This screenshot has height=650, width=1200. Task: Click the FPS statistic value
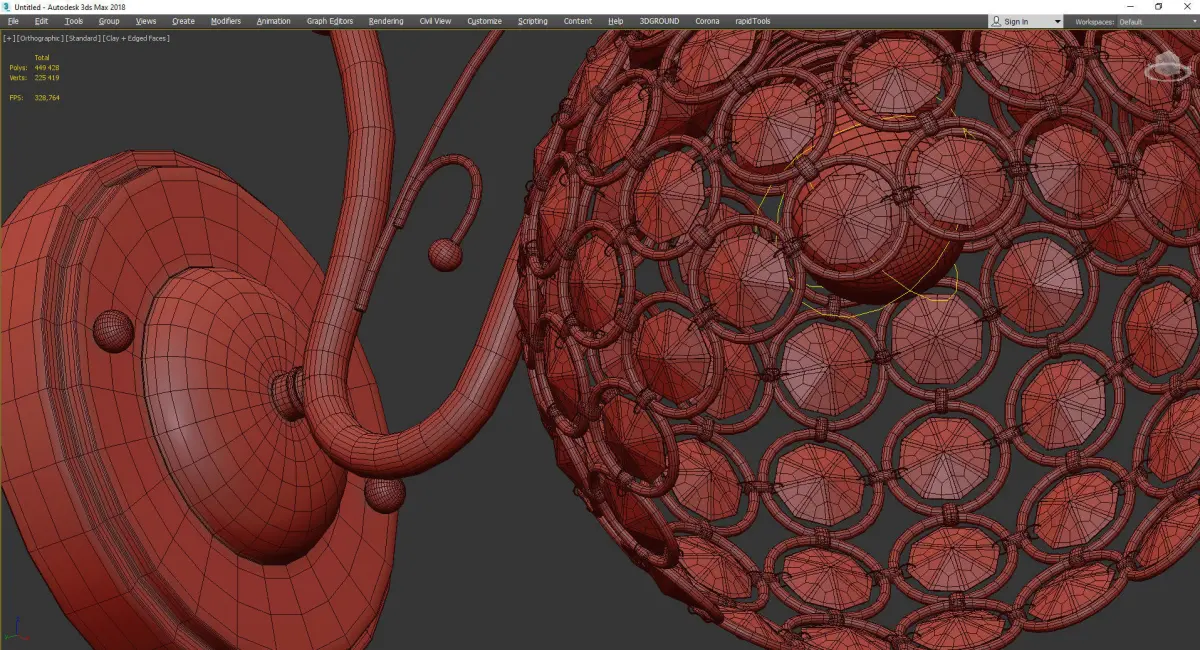click(47, 98)
